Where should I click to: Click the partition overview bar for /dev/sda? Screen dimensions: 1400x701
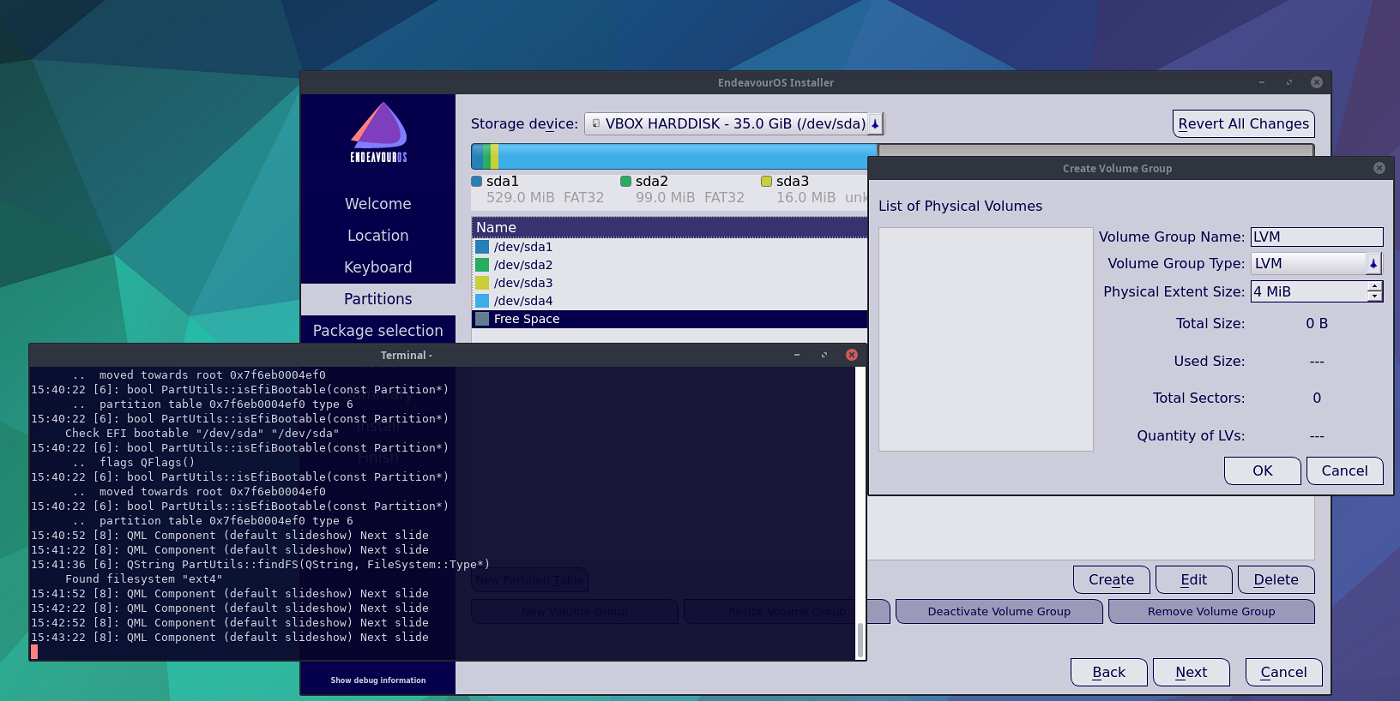pos(670,156)
